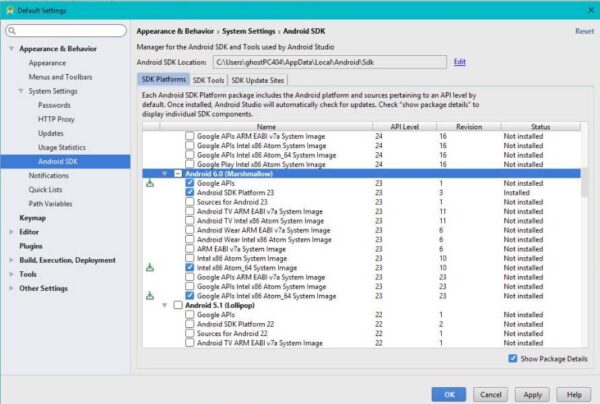Uncheck Android SDK Platform 23
Viewport: 600px width, 404px height.
190,193
